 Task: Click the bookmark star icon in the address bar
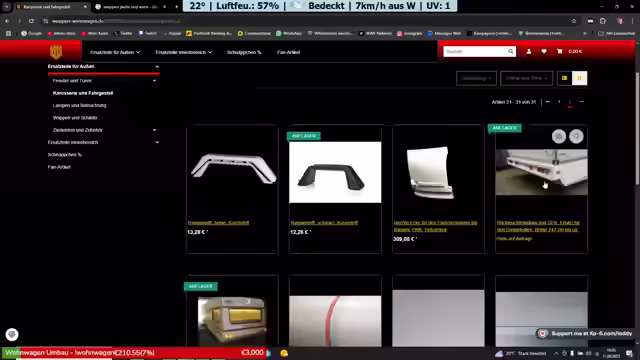[x=574, y=21]
